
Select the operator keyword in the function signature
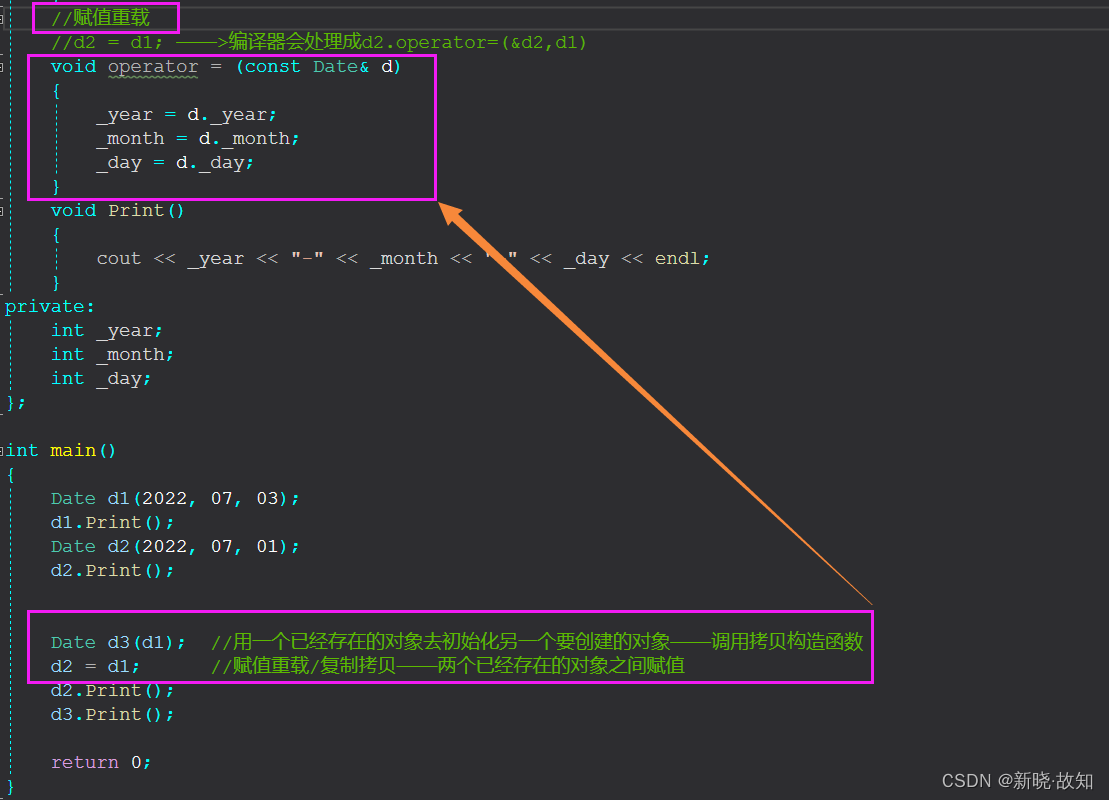pos(152,66)
